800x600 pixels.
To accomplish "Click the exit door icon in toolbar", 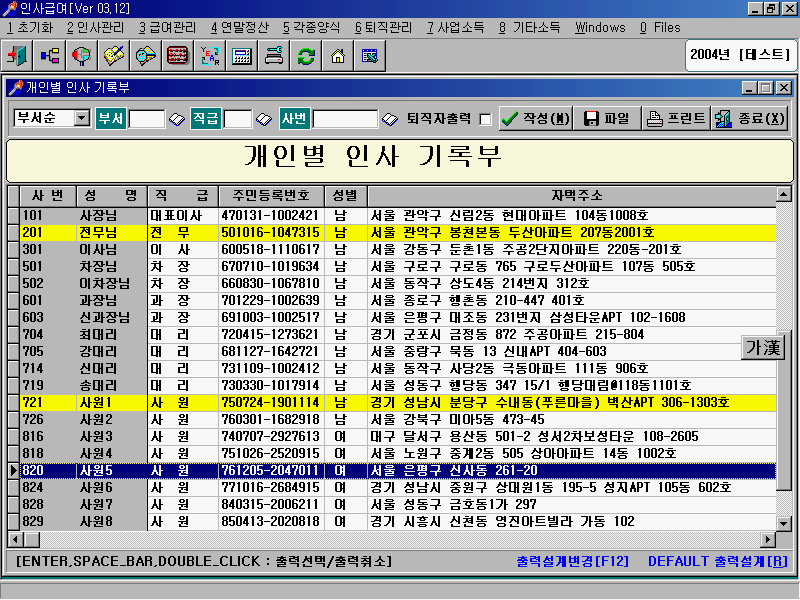I will pyautogui.click(x=19, y=56).
